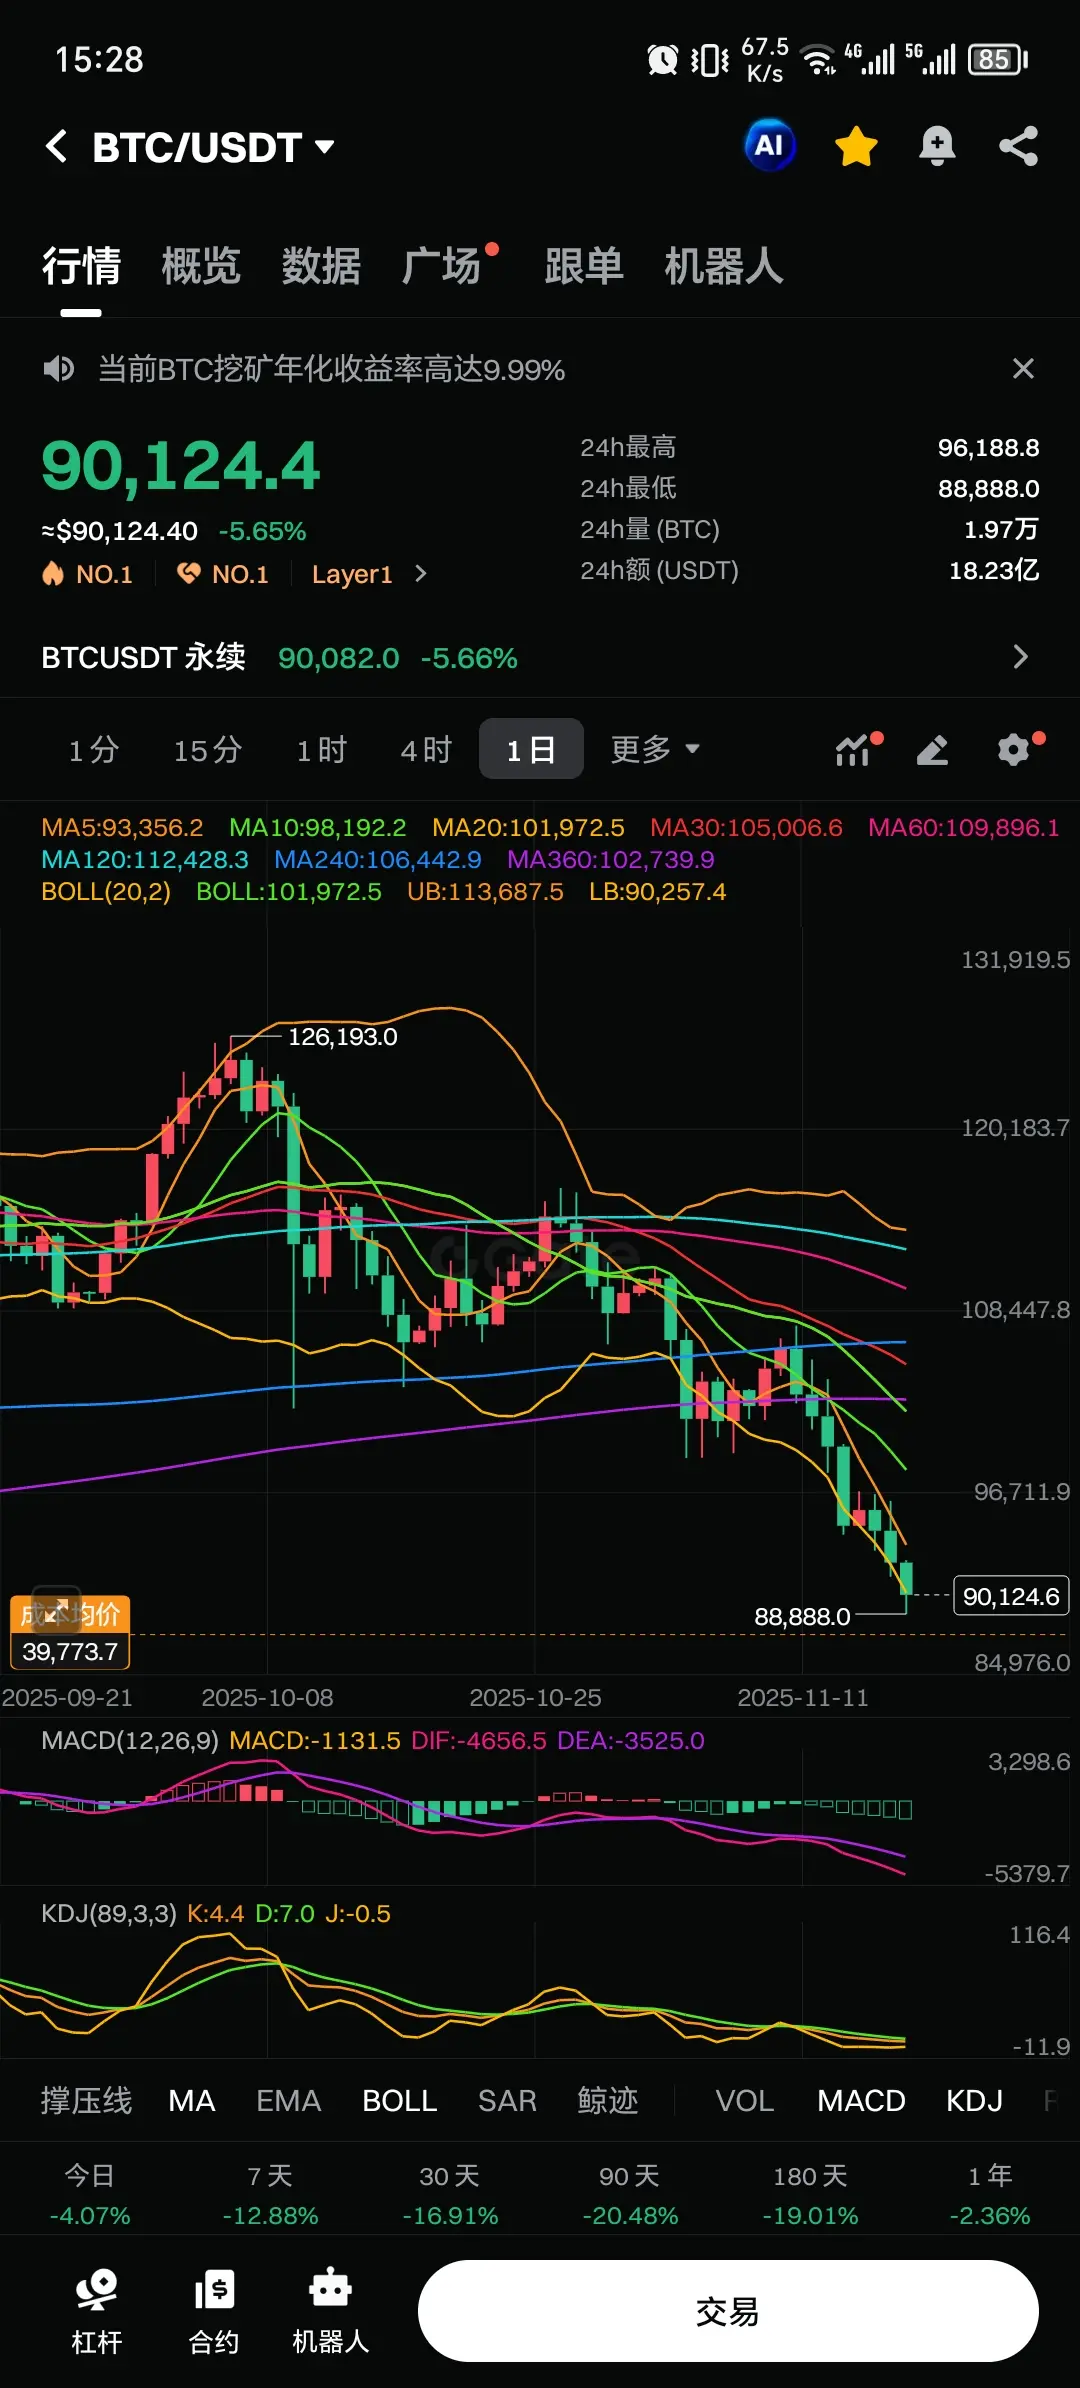Open Layer1 category tag

352,574
